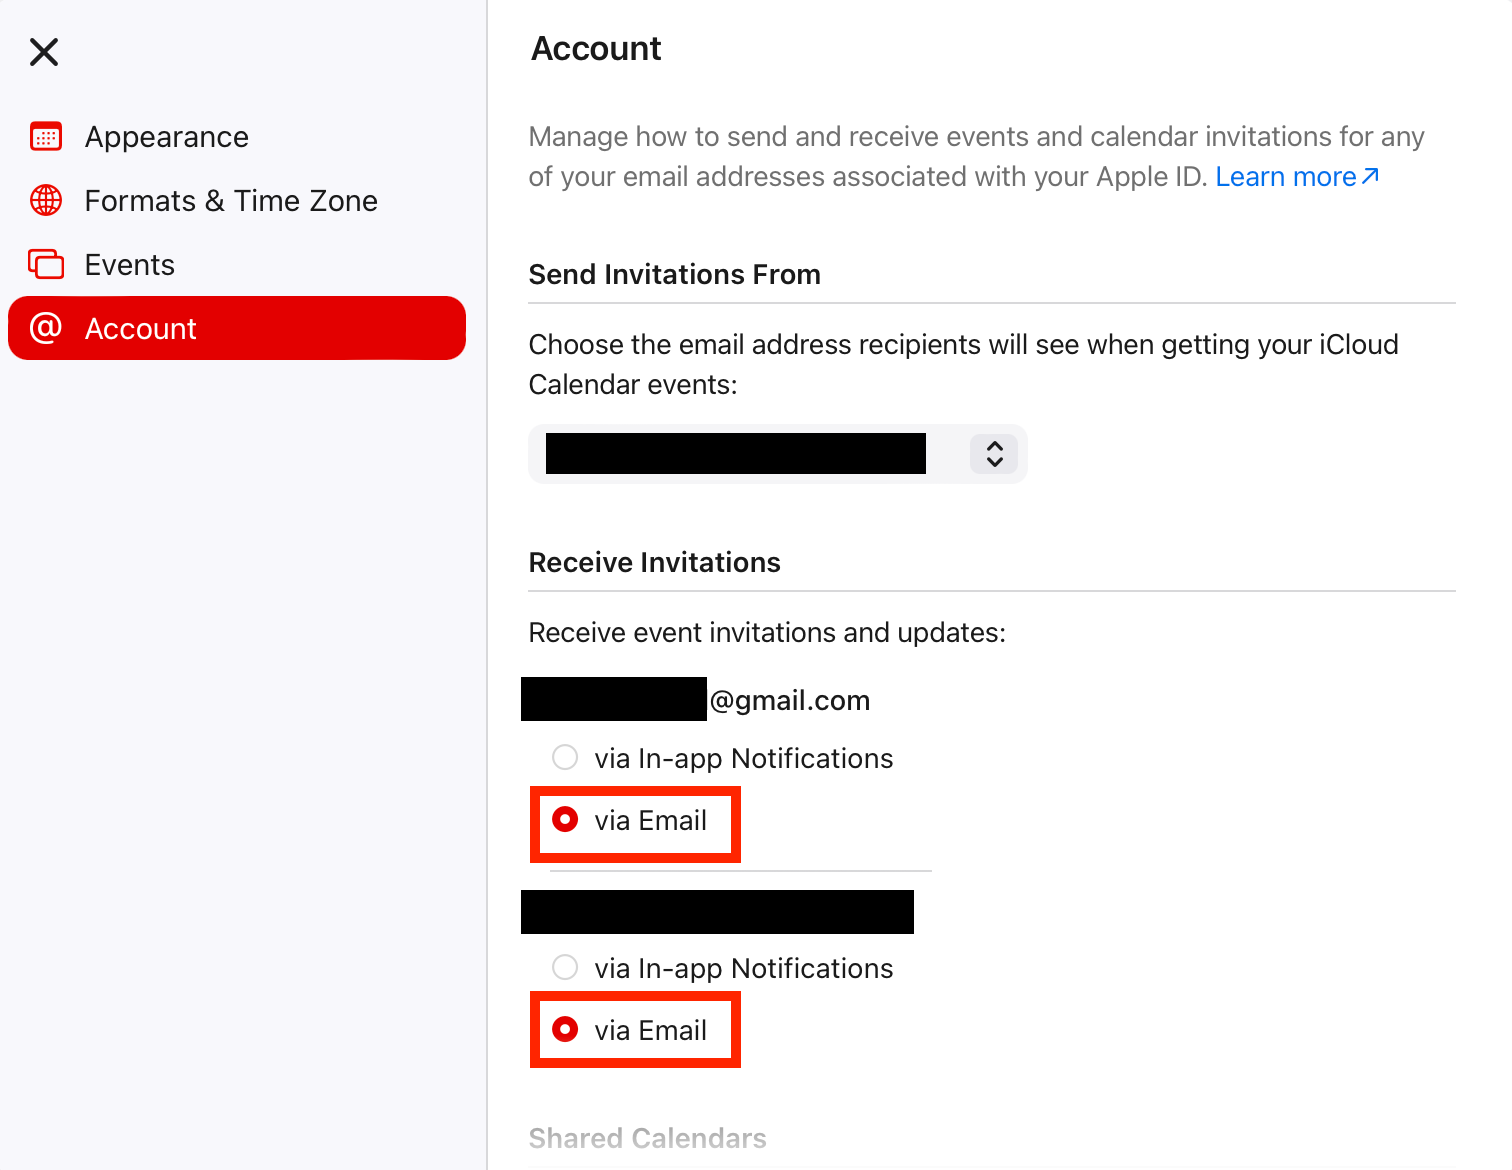
Task: Select the Account section in the sidebar
Action: click(x=237, y=328)
